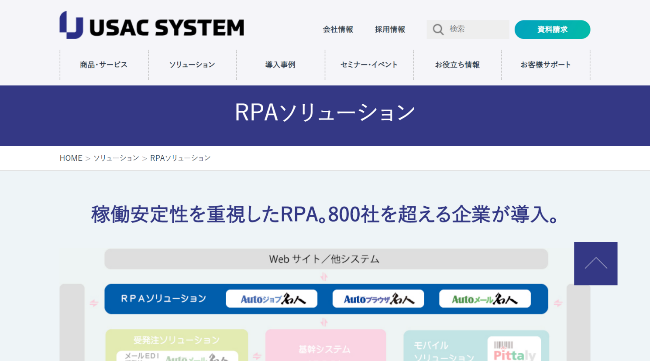
Task: Go to HOME in breadcrumb
Action: pyautogui.click(x=71, y=158)
